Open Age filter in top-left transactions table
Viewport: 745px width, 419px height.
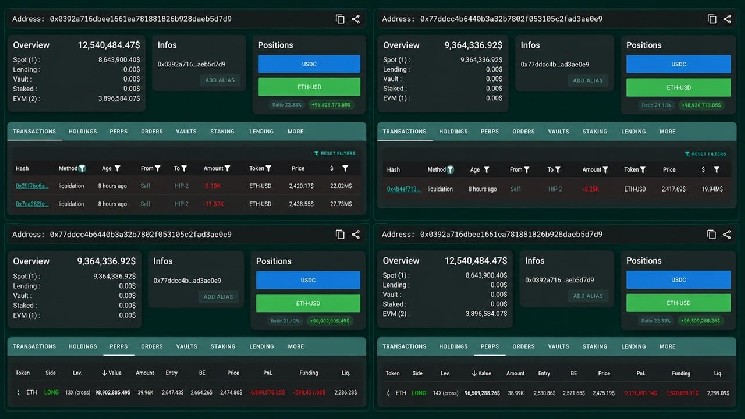click(117, 169)
